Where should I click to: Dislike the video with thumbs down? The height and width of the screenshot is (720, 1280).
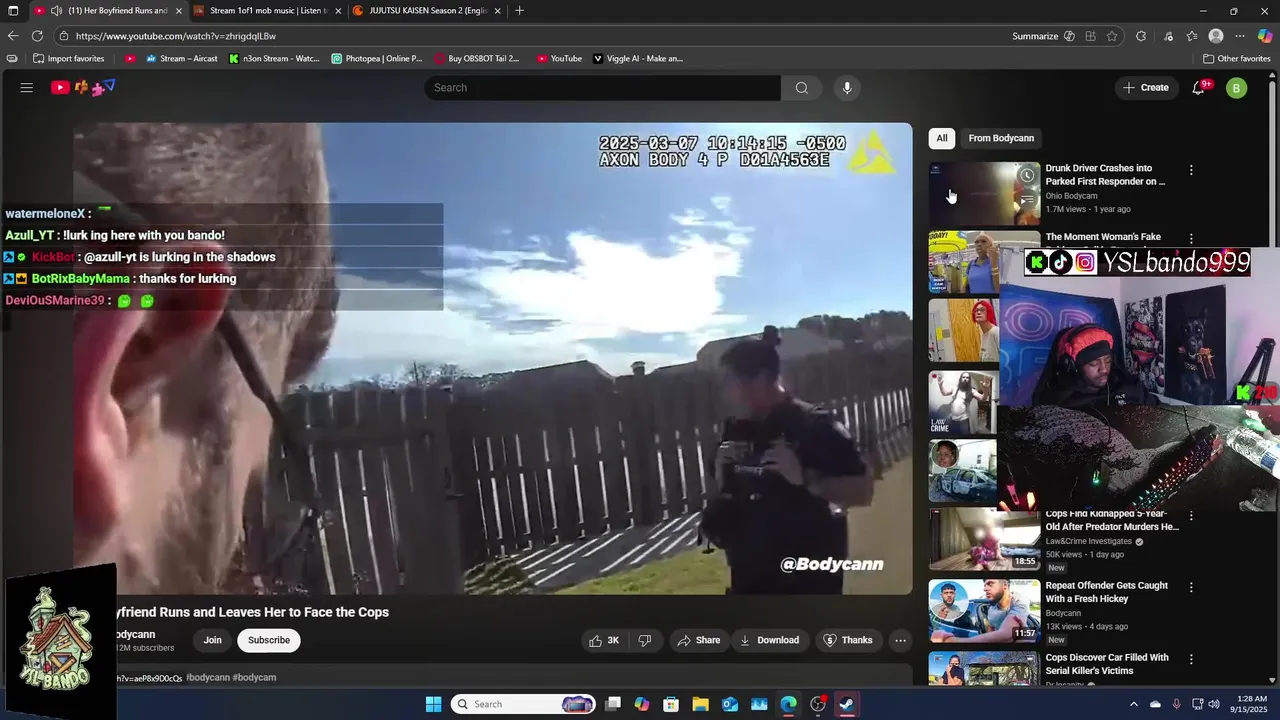tap(645, 640)
